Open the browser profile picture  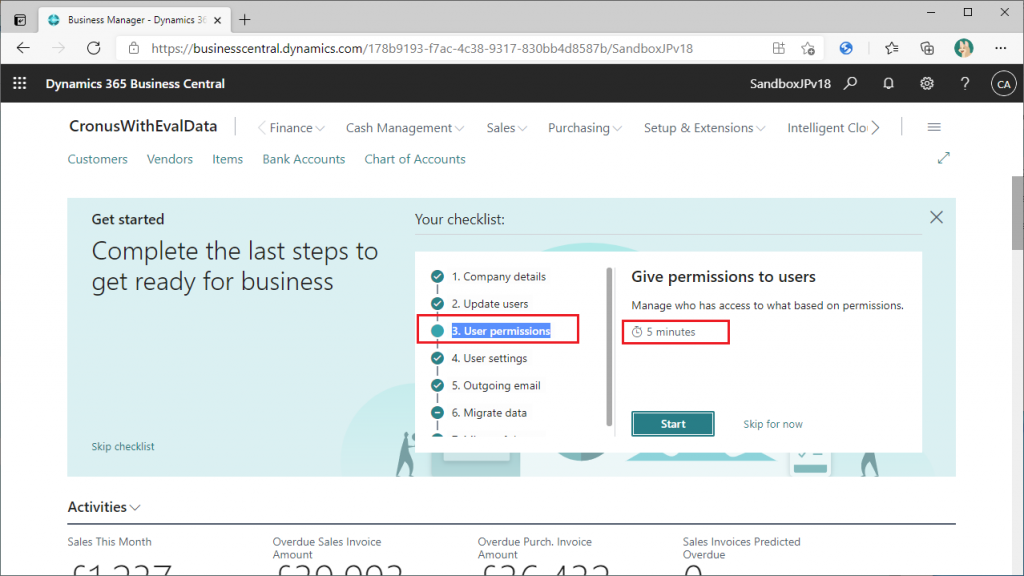pyautogui.click(x=963, y=48)
